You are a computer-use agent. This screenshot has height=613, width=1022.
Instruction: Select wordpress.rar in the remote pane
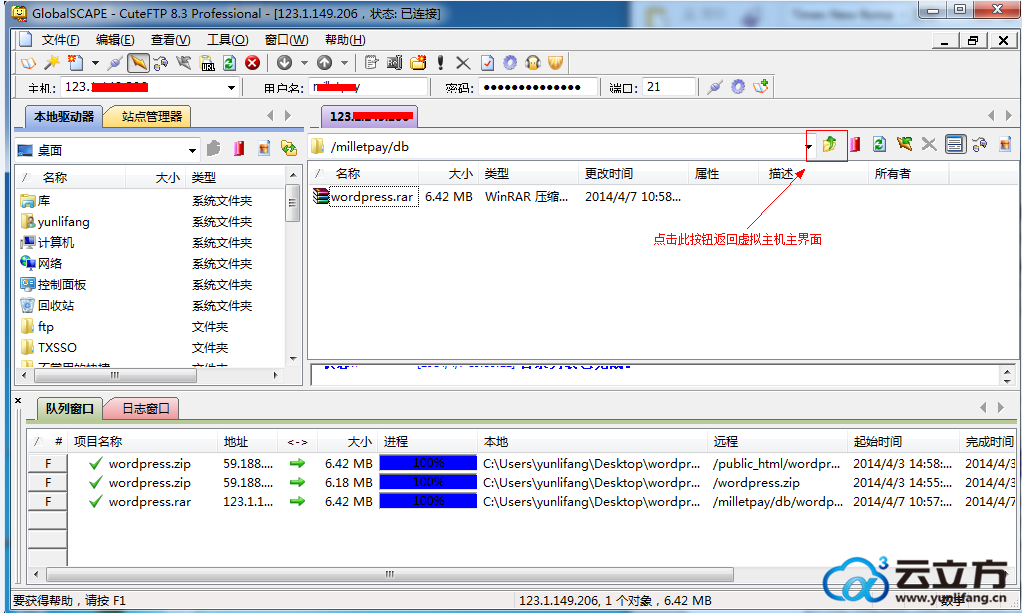(x=373, y=196)
